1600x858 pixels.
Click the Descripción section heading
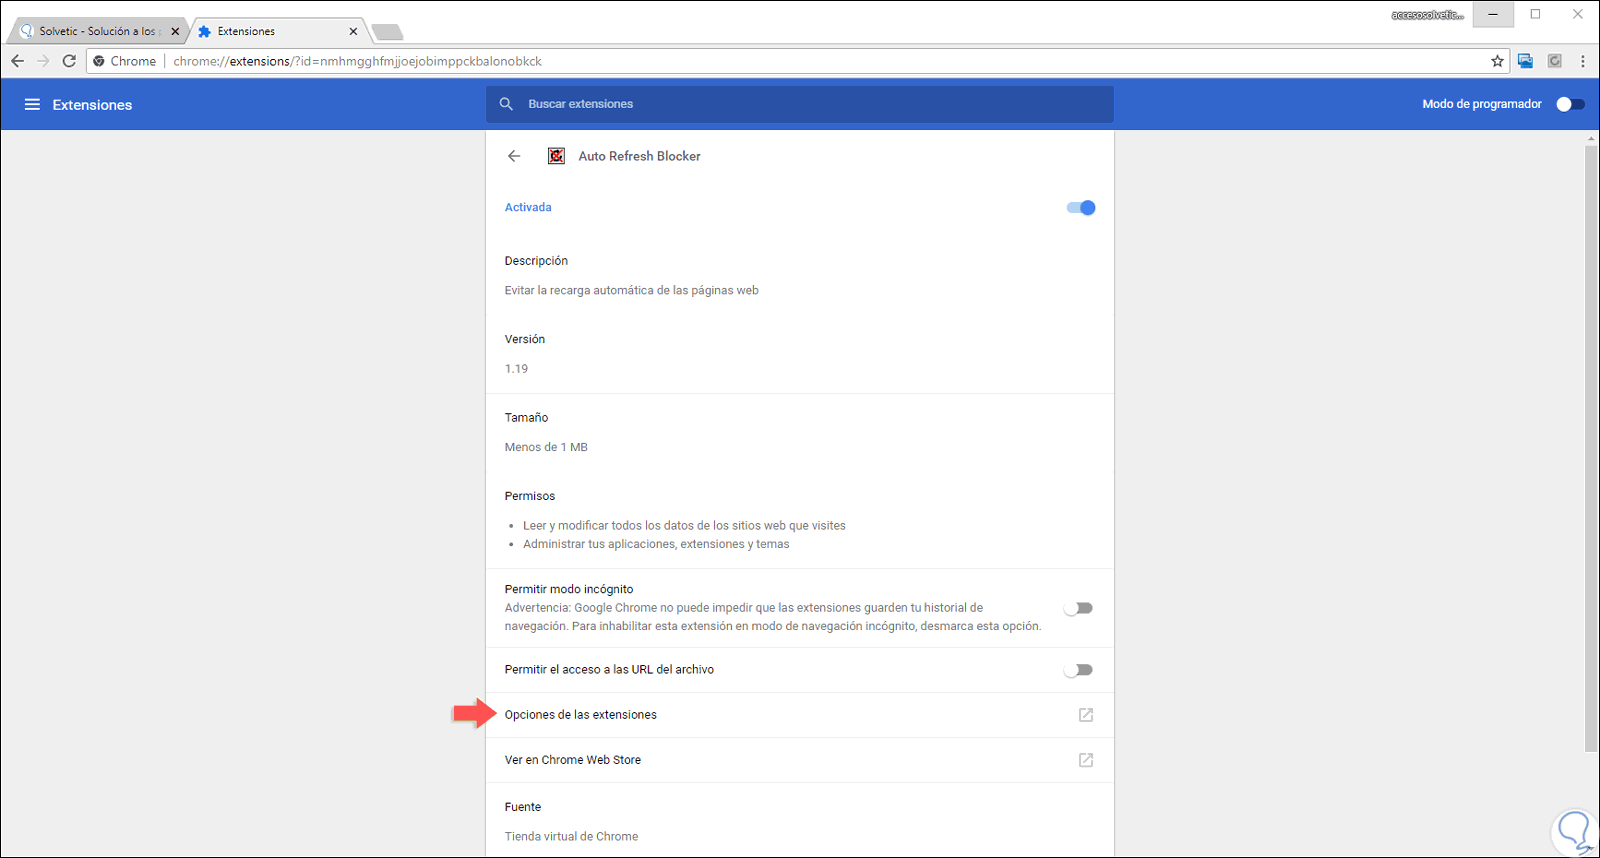(x=536, y=261)
